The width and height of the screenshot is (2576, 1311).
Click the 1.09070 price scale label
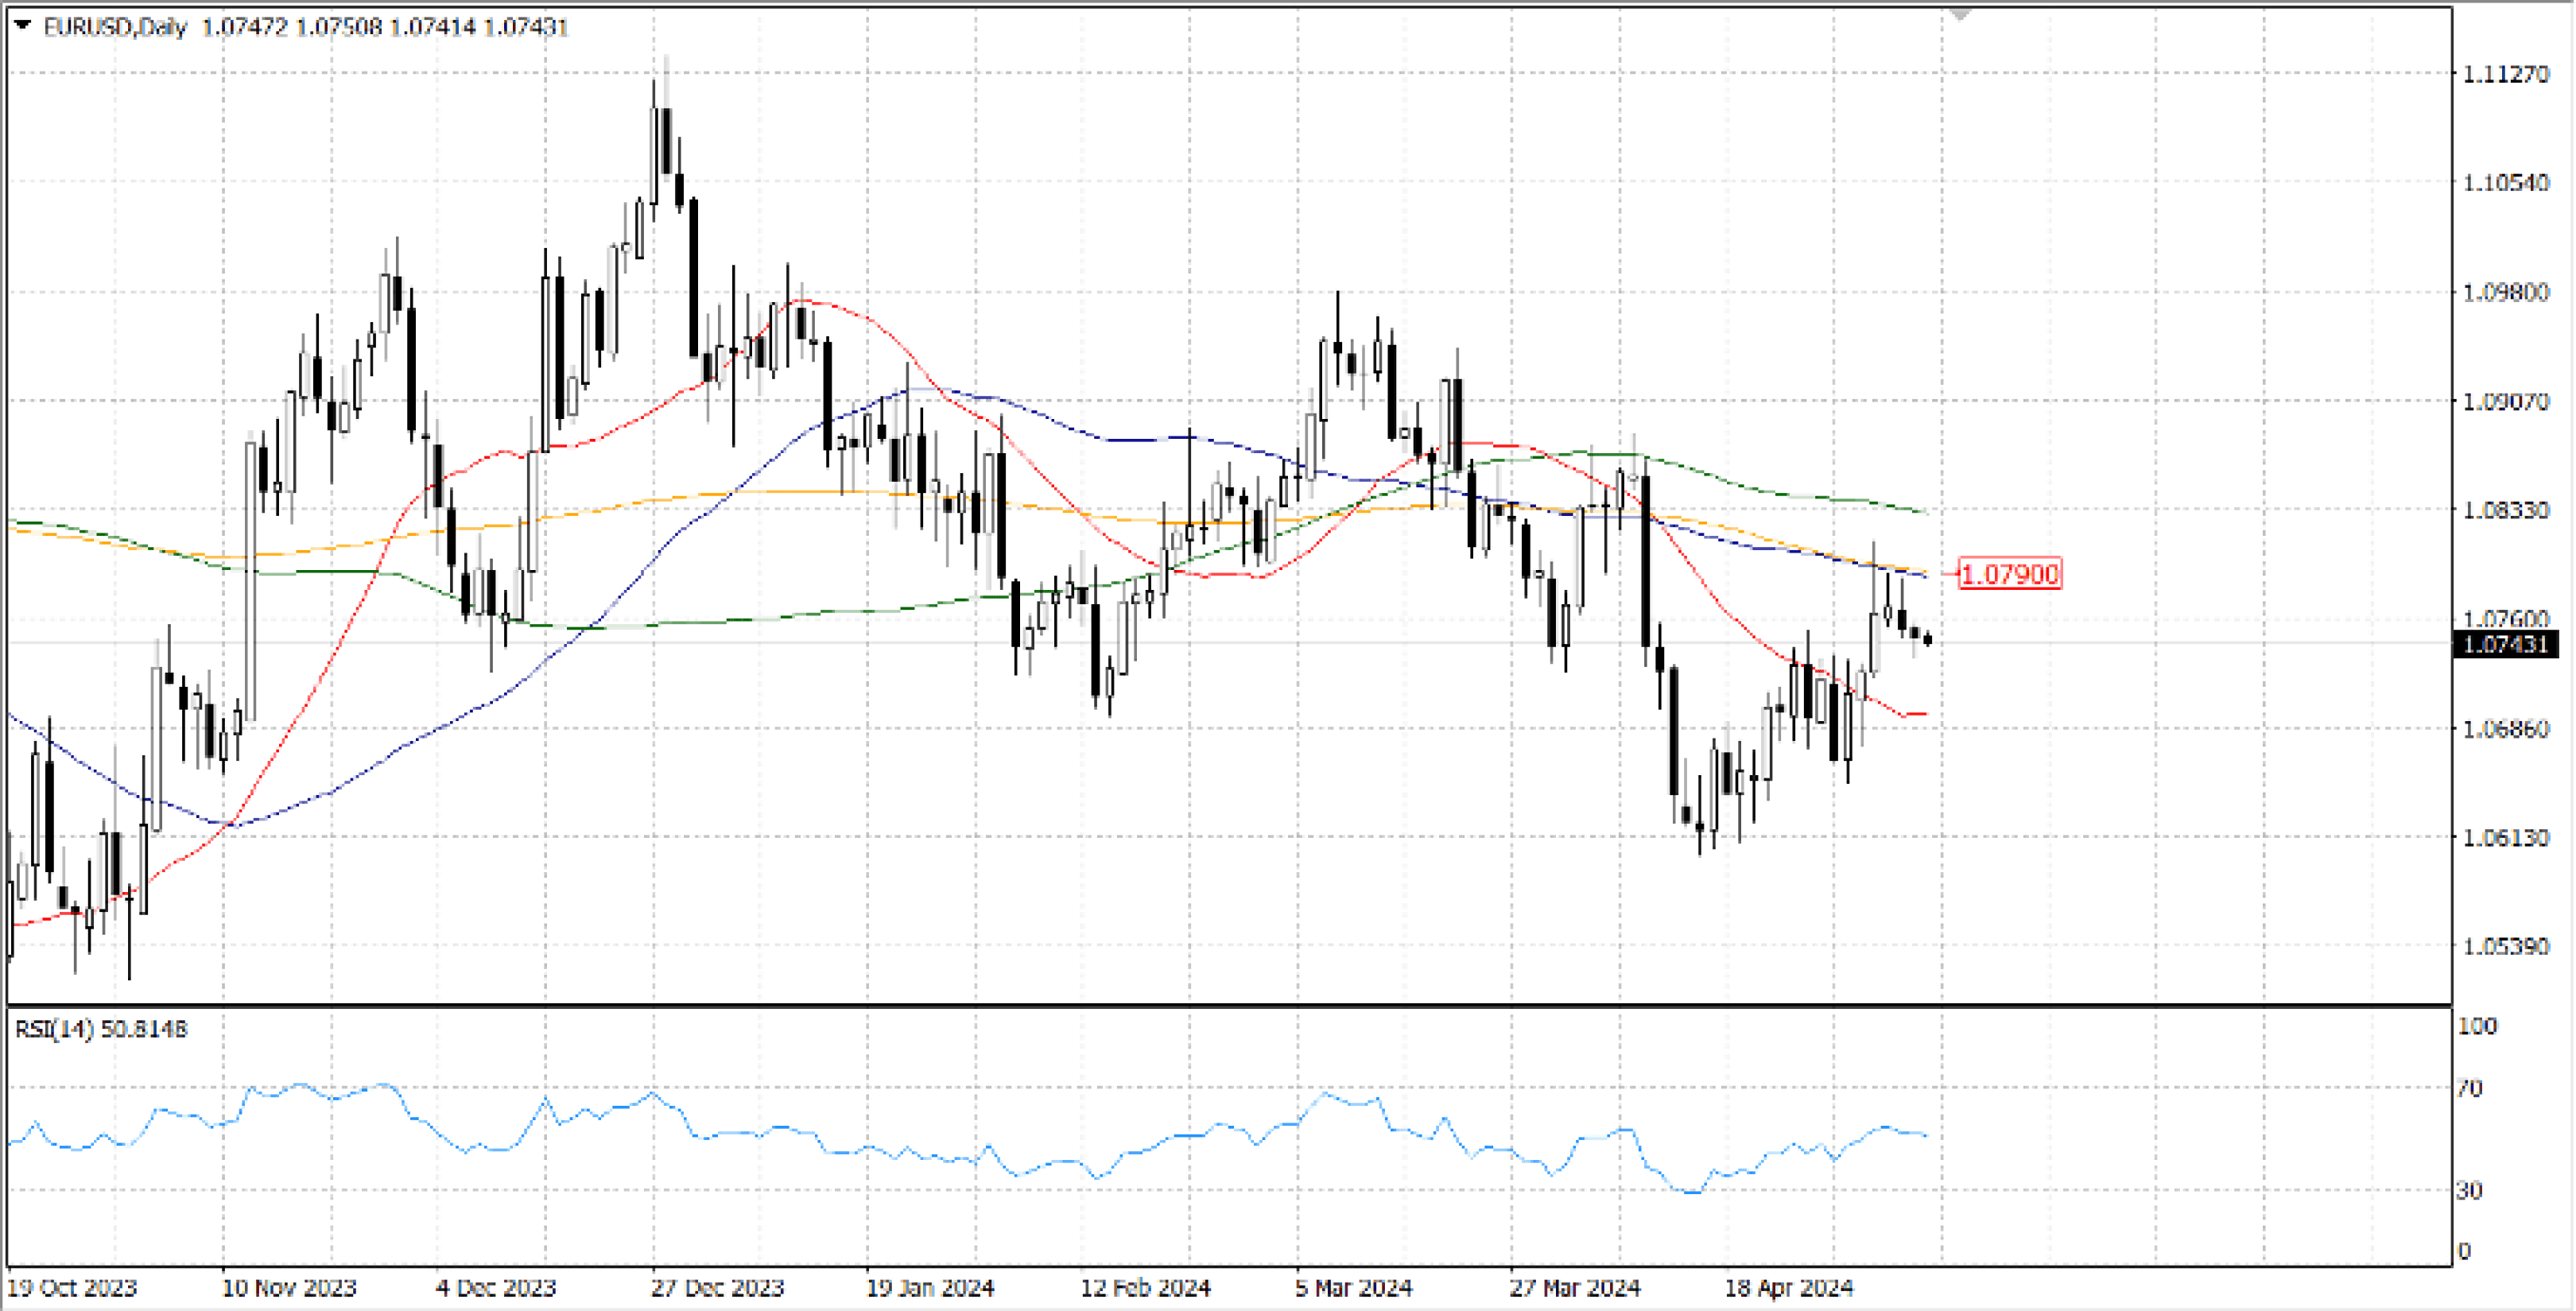pos(2505,401)
